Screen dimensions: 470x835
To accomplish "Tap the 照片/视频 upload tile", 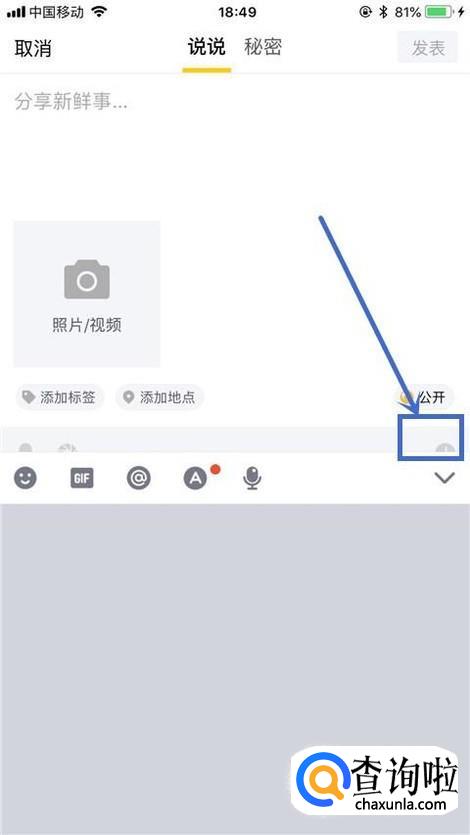I will tap(87, 294).
